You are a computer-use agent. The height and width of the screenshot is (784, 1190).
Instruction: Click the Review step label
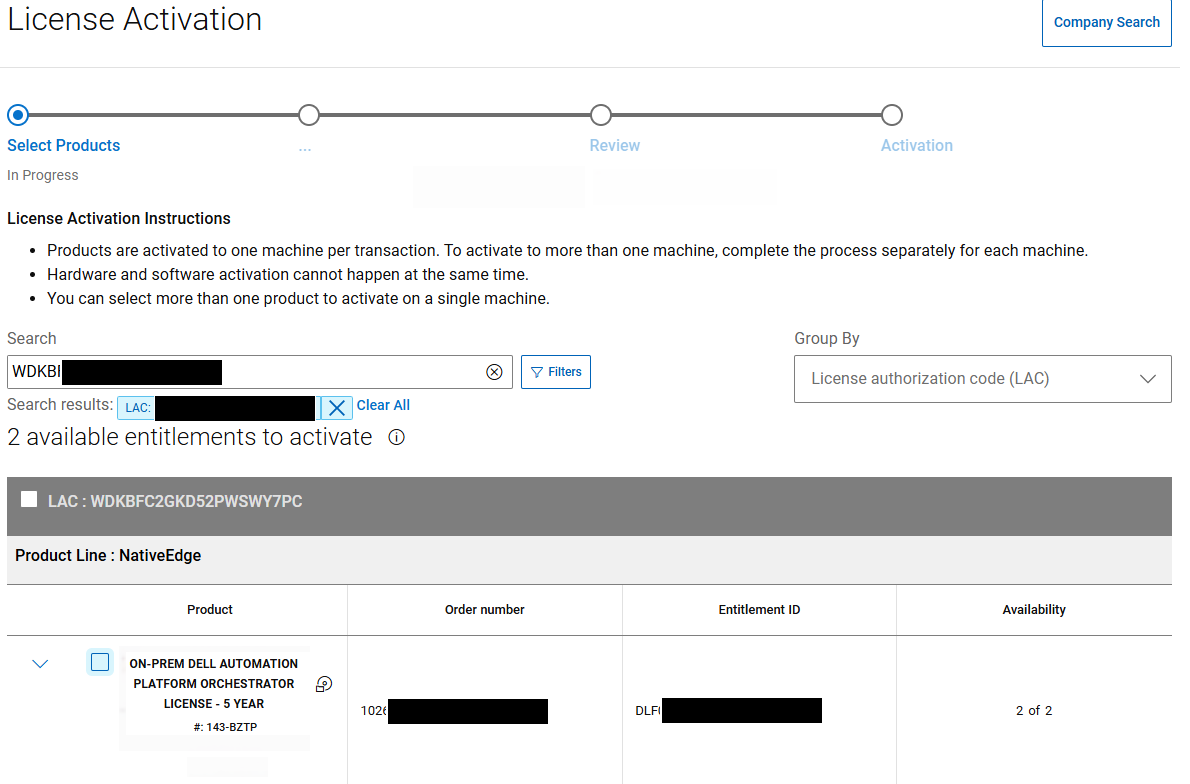[615, 146]
